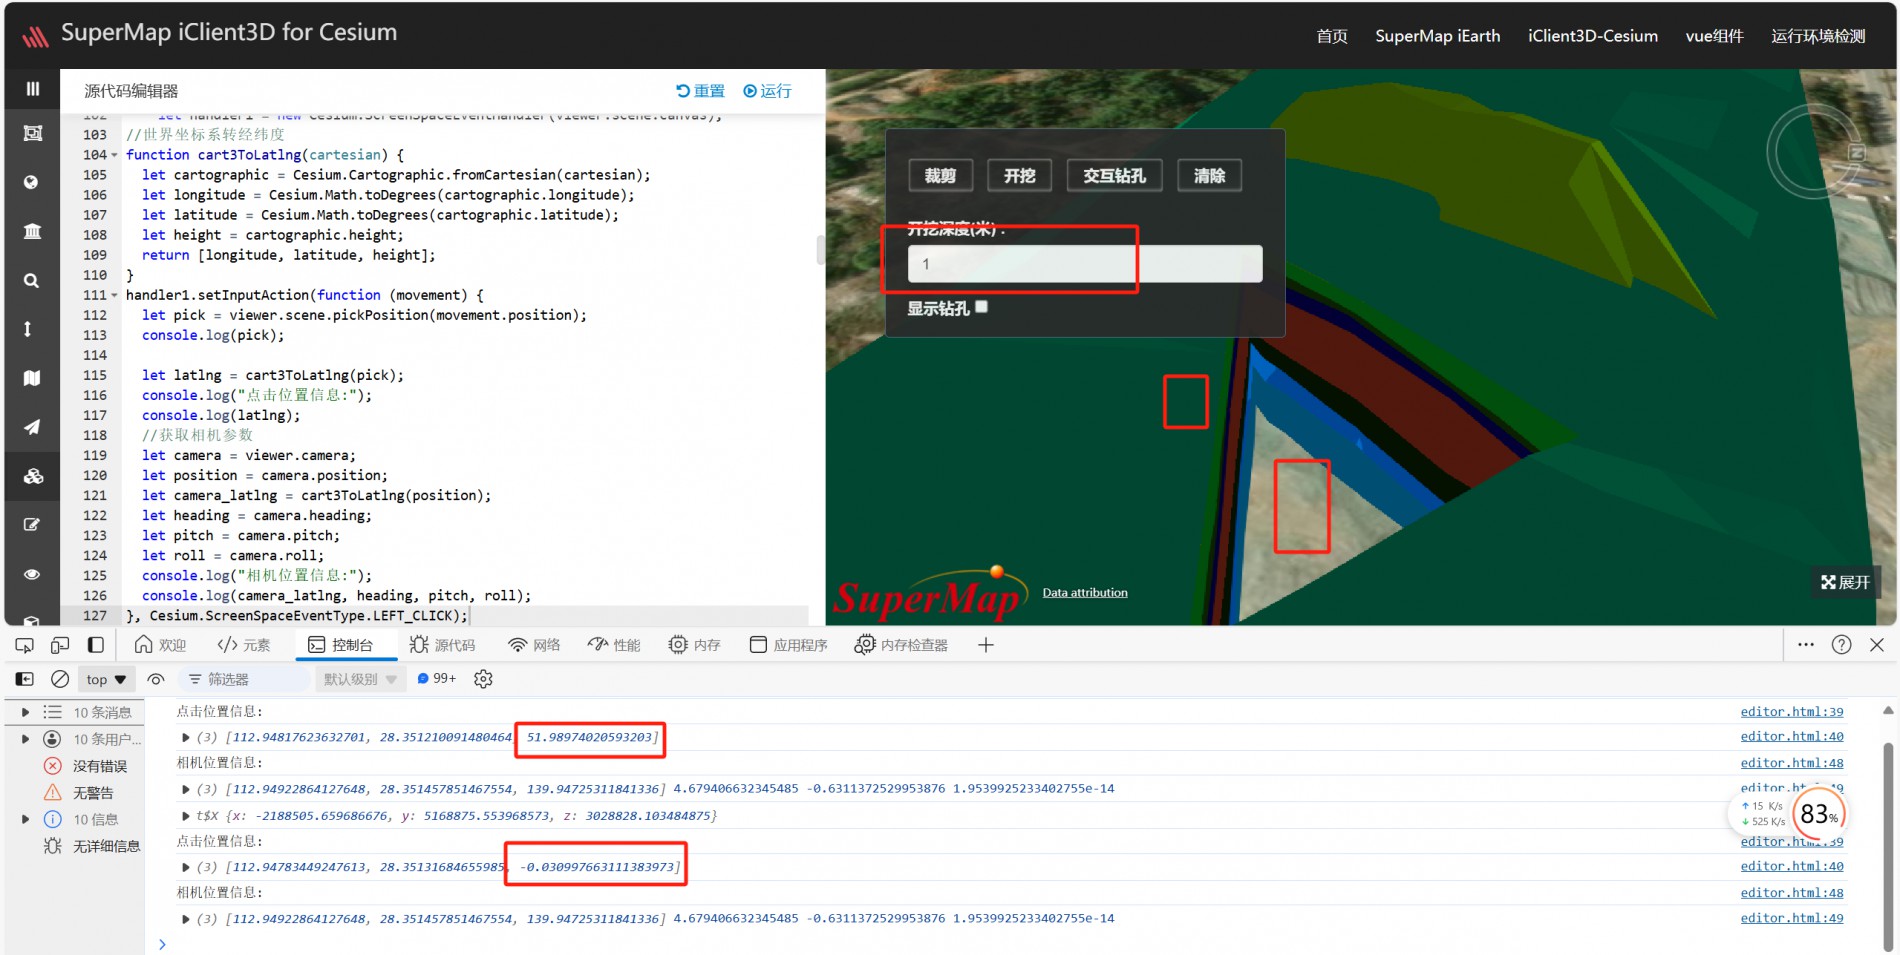The image size is (1900, 955).
Task: Toggle the DevTools device emulation icon
Action: pos(60,645)
